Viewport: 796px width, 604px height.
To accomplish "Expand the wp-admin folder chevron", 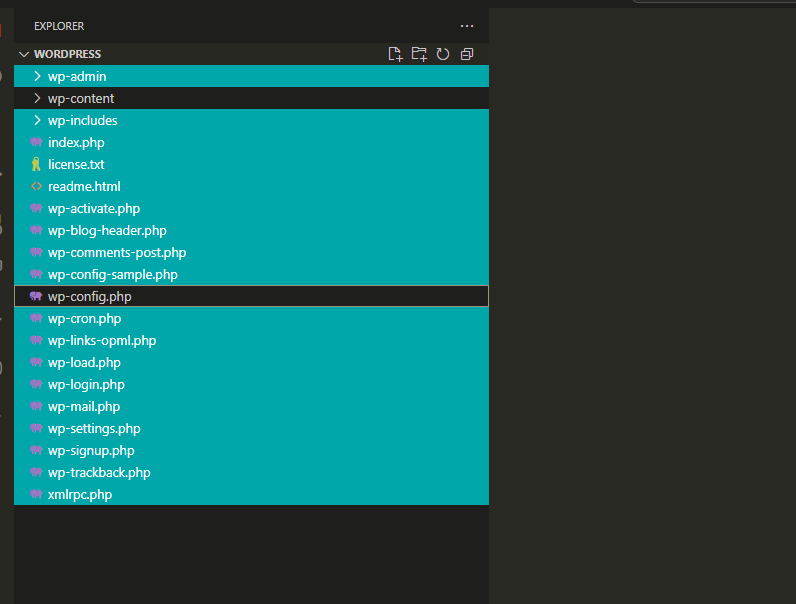I will point(37,76).
